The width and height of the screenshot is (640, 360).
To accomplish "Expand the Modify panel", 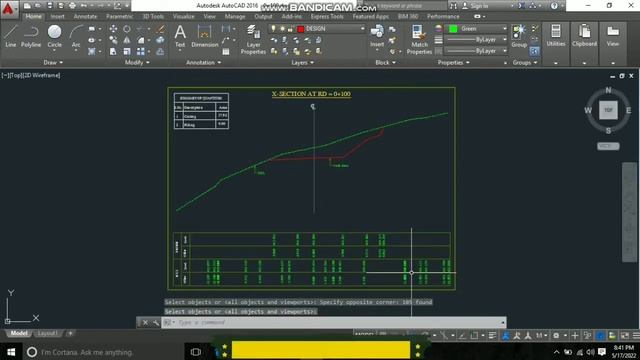I will 137,62.
